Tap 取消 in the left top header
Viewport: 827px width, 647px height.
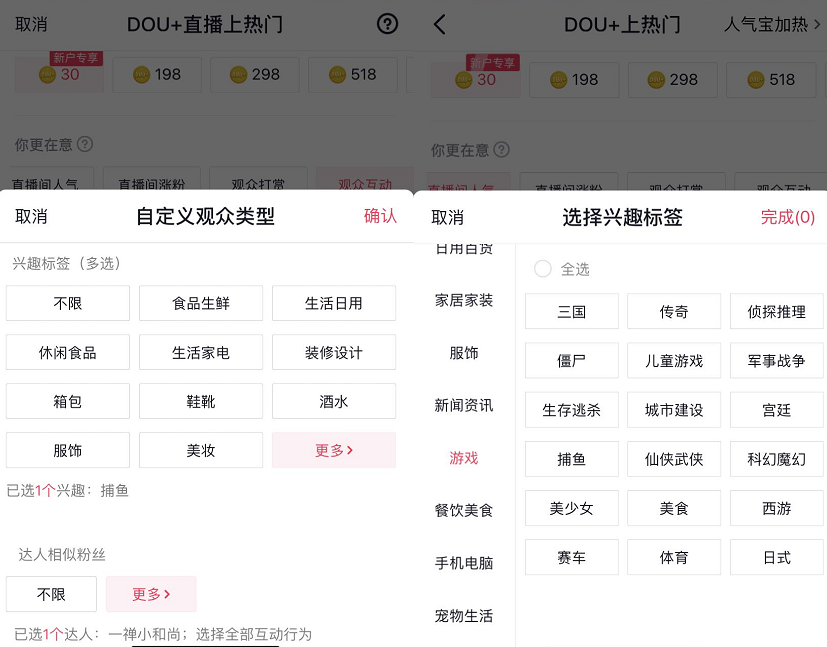[x=31, y=24]
